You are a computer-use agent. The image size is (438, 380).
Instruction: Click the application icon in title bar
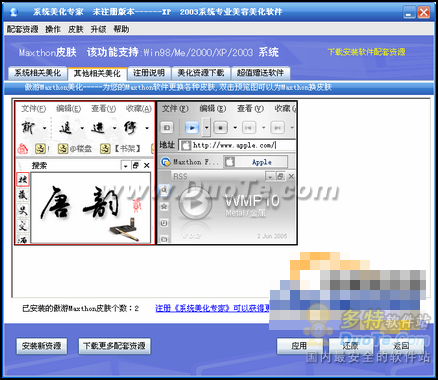point(14,12)
